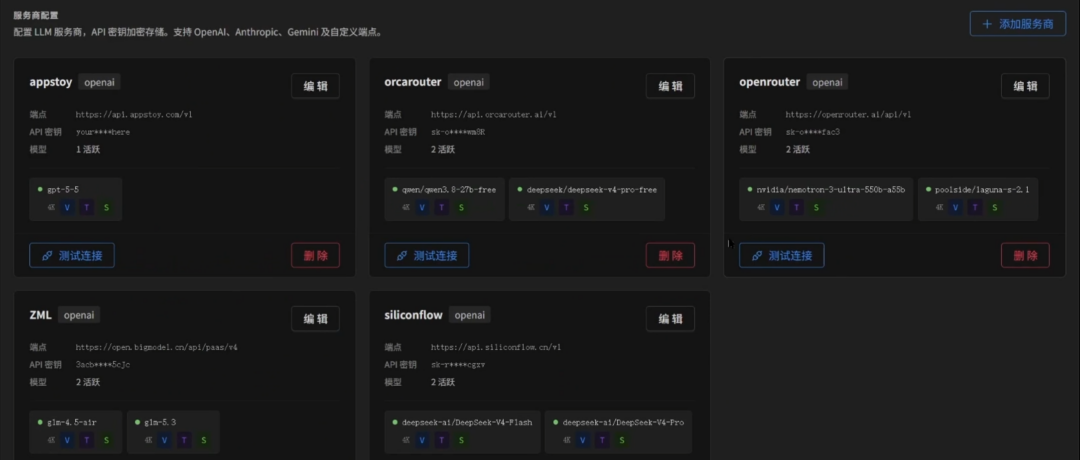Click the openai tag beside ZML
This screenshot has height=460, width=1080.
(79, 315)
